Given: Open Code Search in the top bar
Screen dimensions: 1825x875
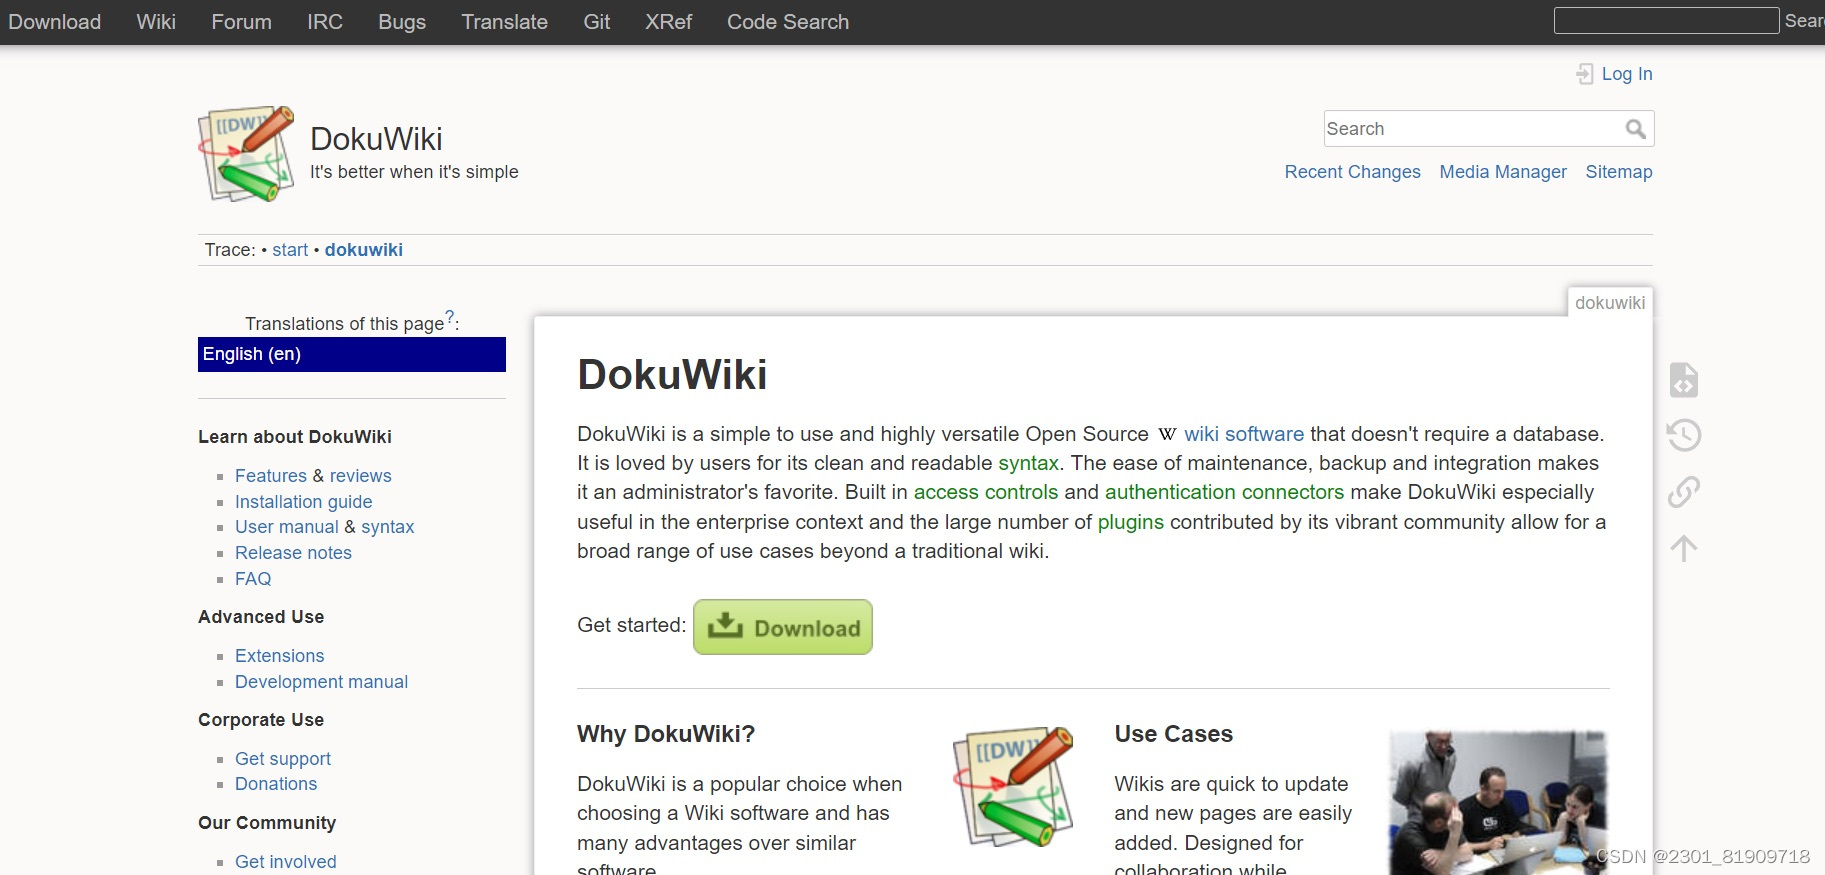Looking at the screenshot, I should tap(788, 22).
